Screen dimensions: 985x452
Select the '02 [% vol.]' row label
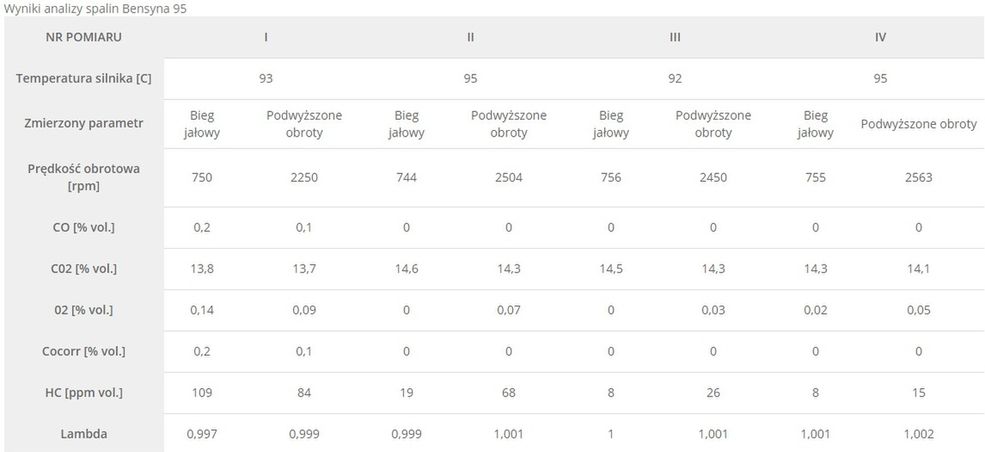click(84, 310)
